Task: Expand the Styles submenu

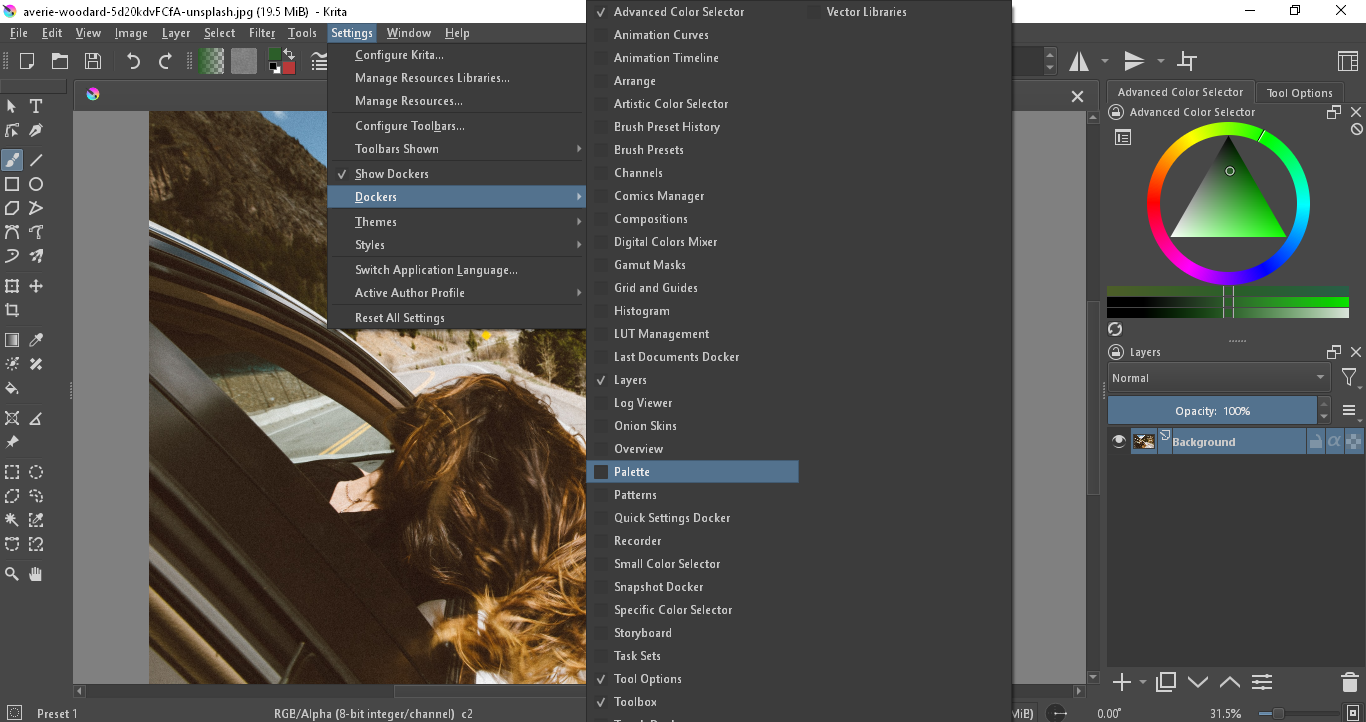Action: (456, 245)
